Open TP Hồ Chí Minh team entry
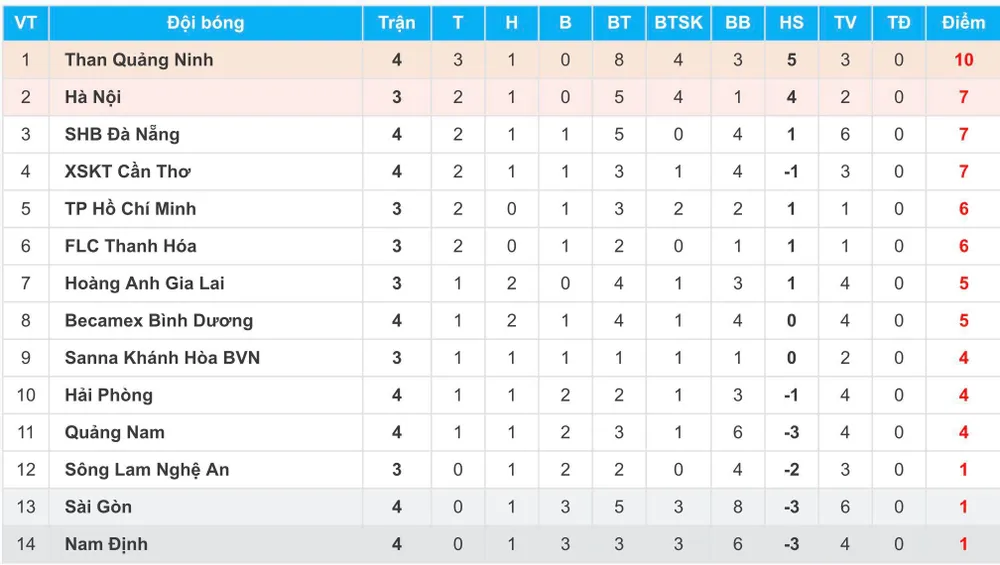This screenshot has width=1000, height=565. (x=130, y=209)
